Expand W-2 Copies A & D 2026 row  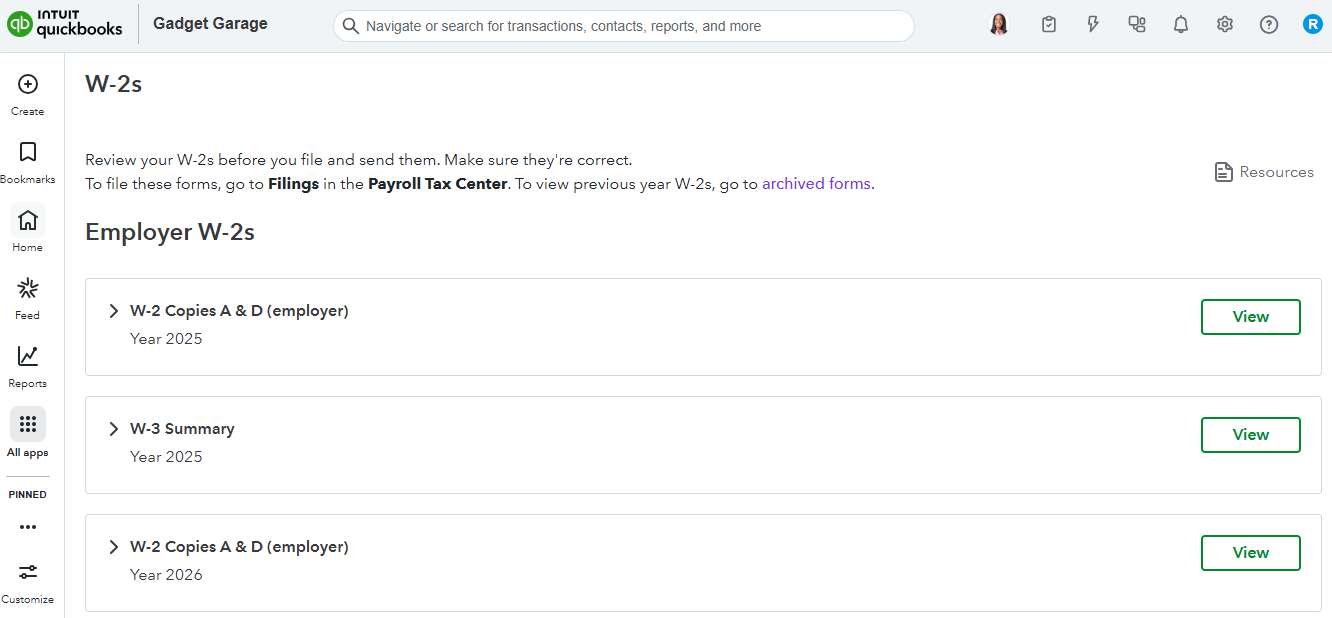[x=114, y=547]
